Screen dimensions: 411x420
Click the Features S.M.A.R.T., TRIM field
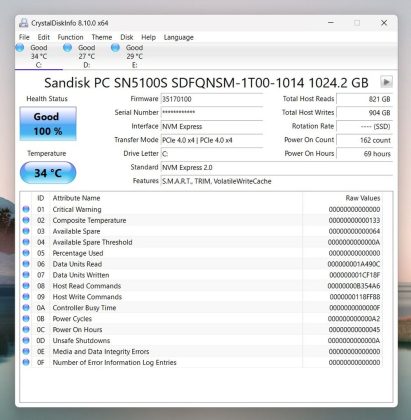[277, 181]
